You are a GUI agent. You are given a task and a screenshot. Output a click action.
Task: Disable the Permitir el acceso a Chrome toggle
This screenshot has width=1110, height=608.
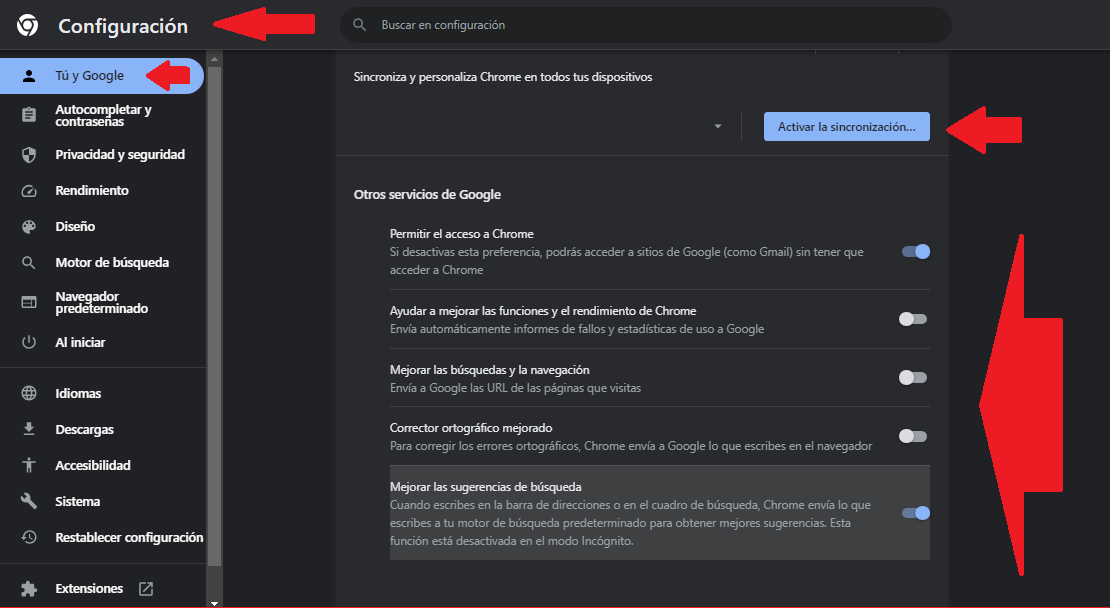click(915, 251)
